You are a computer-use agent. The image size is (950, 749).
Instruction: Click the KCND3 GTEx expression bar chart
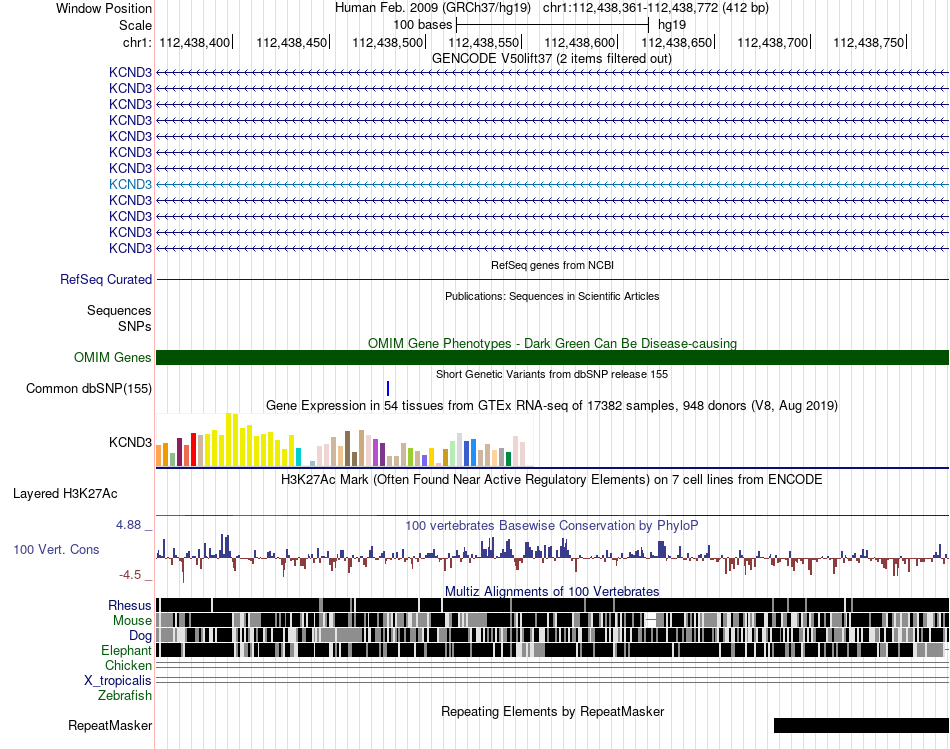[x=344, y=440]
